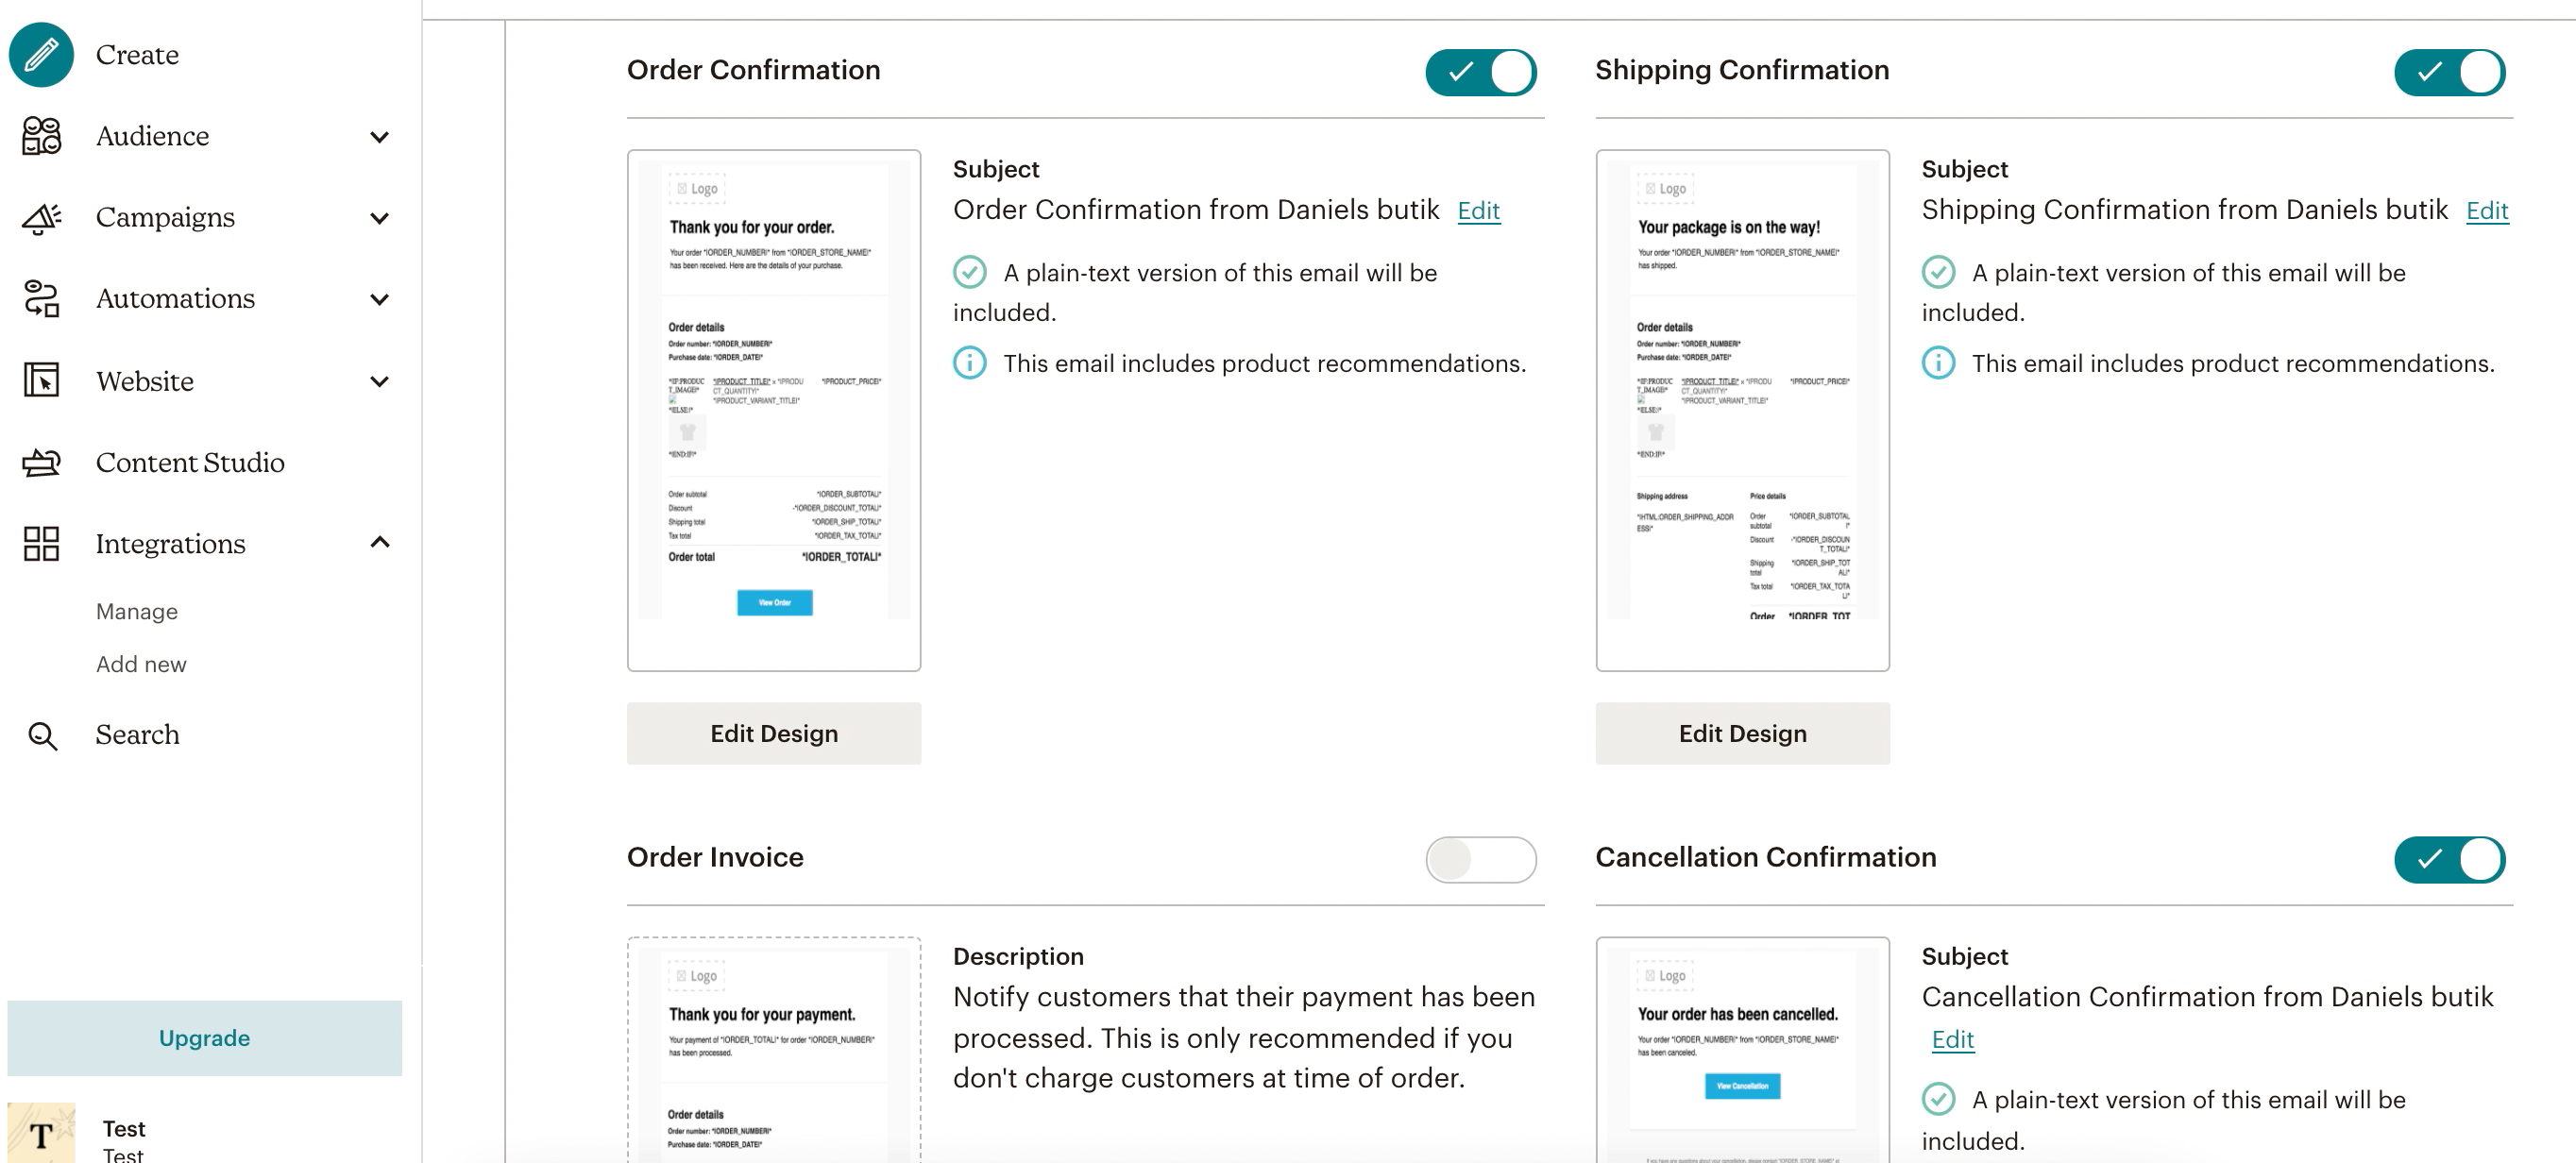Viewport: 2576px width, 1163px height.
Task: Click the Create pencil icon
Action: point(41,54)
